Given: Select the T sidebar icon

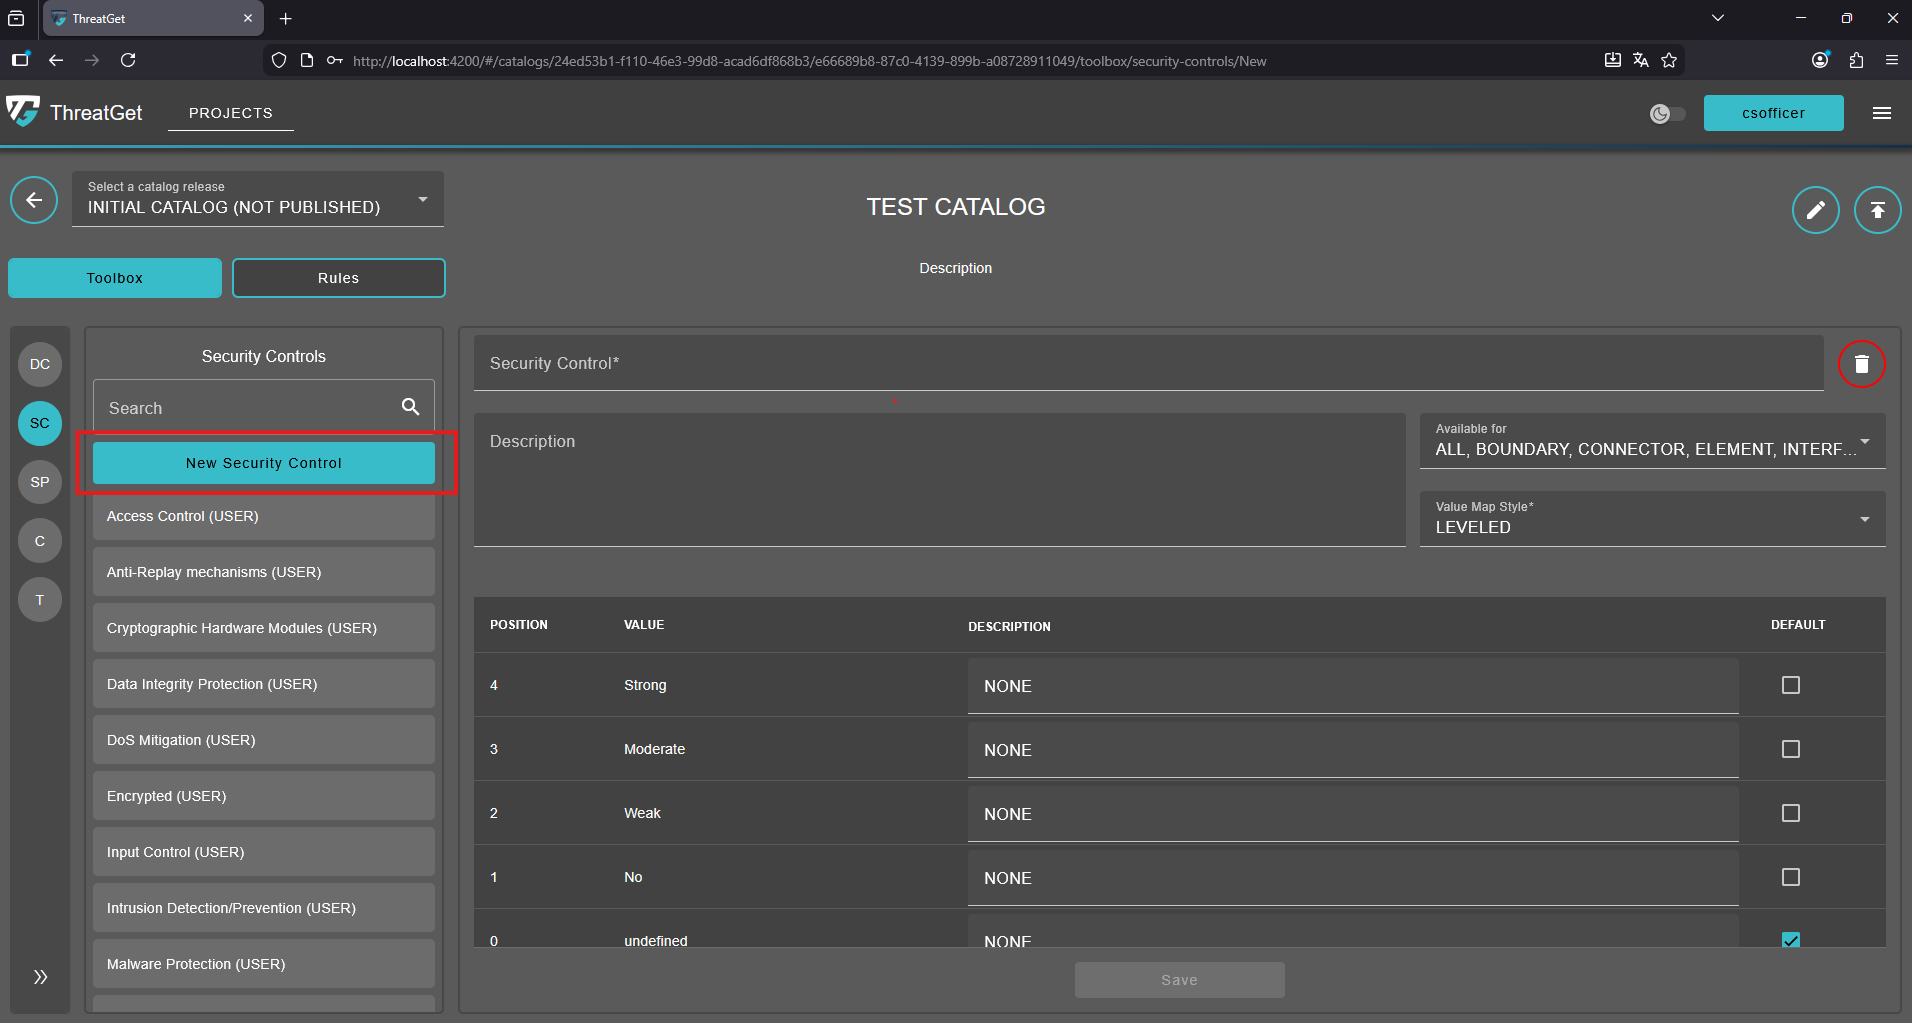Looking at the screenshot, I should click(x=39, y=600).
